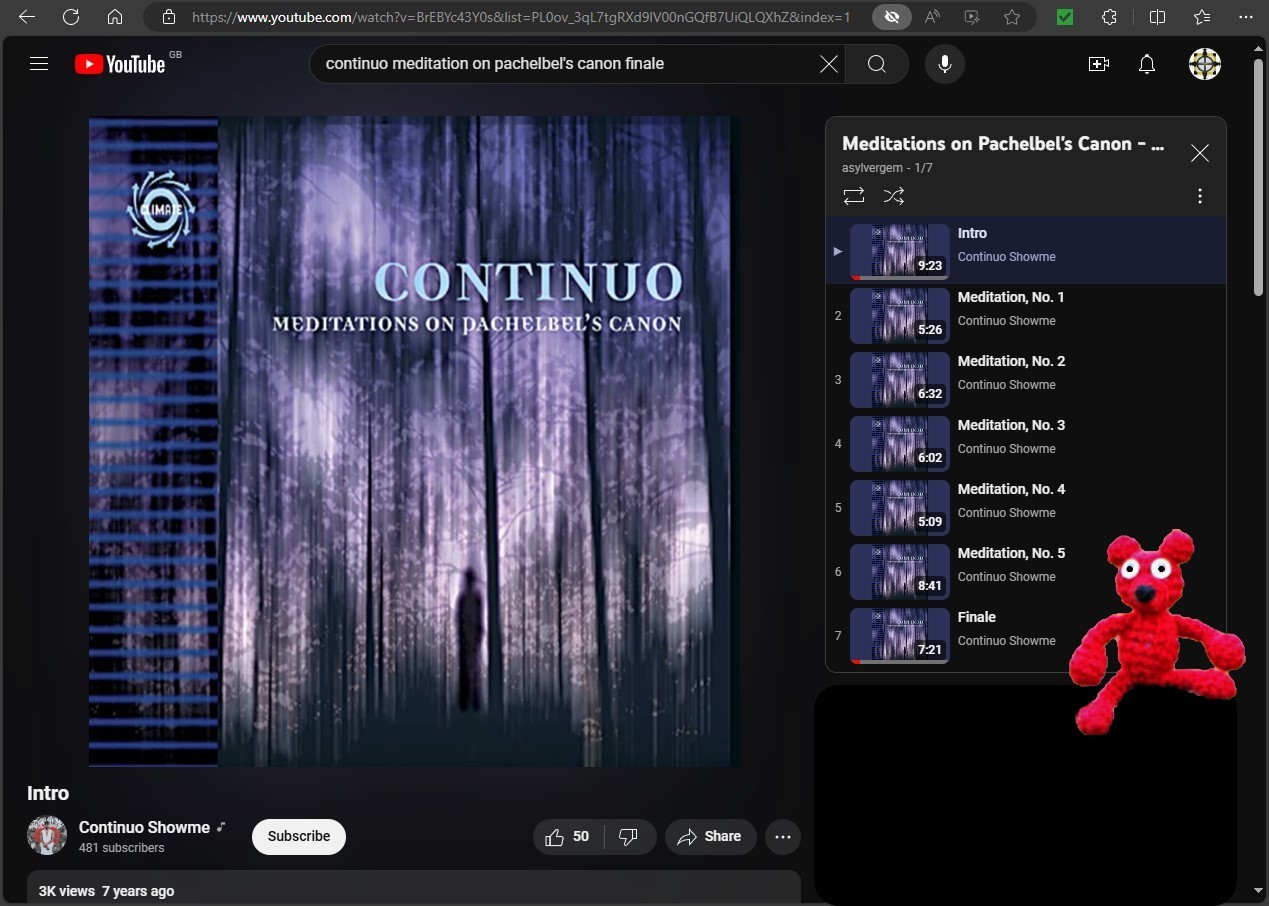
Task: Like the video with thumbs up
Action: click(x=568, y=837)
